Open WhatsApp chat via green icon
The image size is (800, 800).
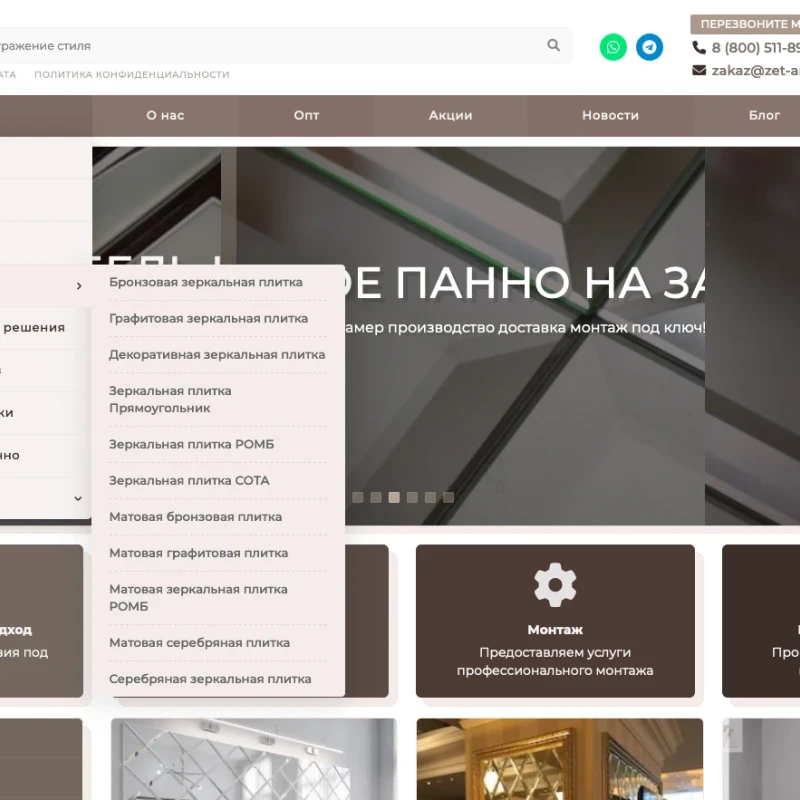tap(613, 47)
